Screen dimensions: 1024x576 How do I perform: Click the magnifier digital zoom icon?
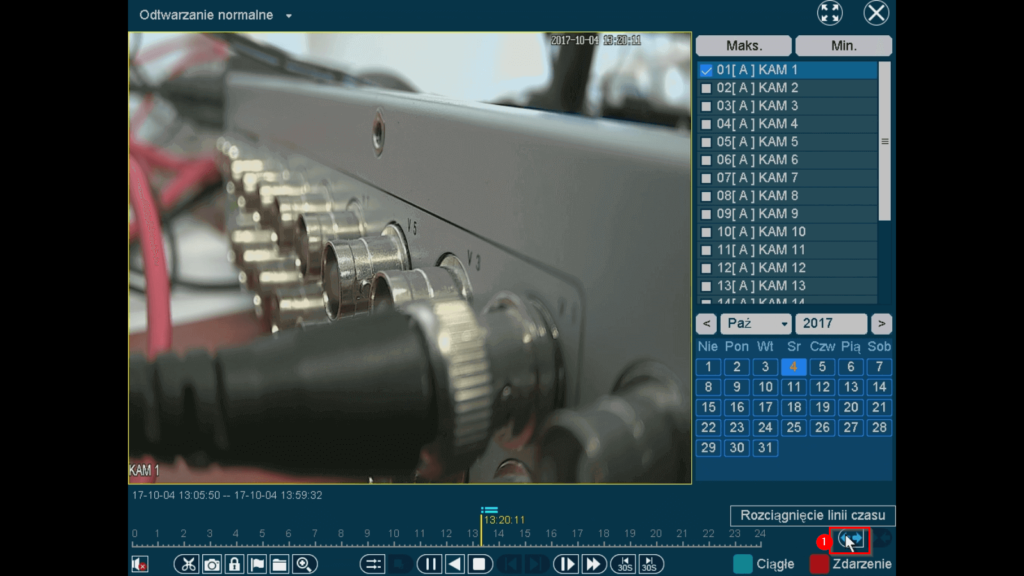tap(305, 564)
